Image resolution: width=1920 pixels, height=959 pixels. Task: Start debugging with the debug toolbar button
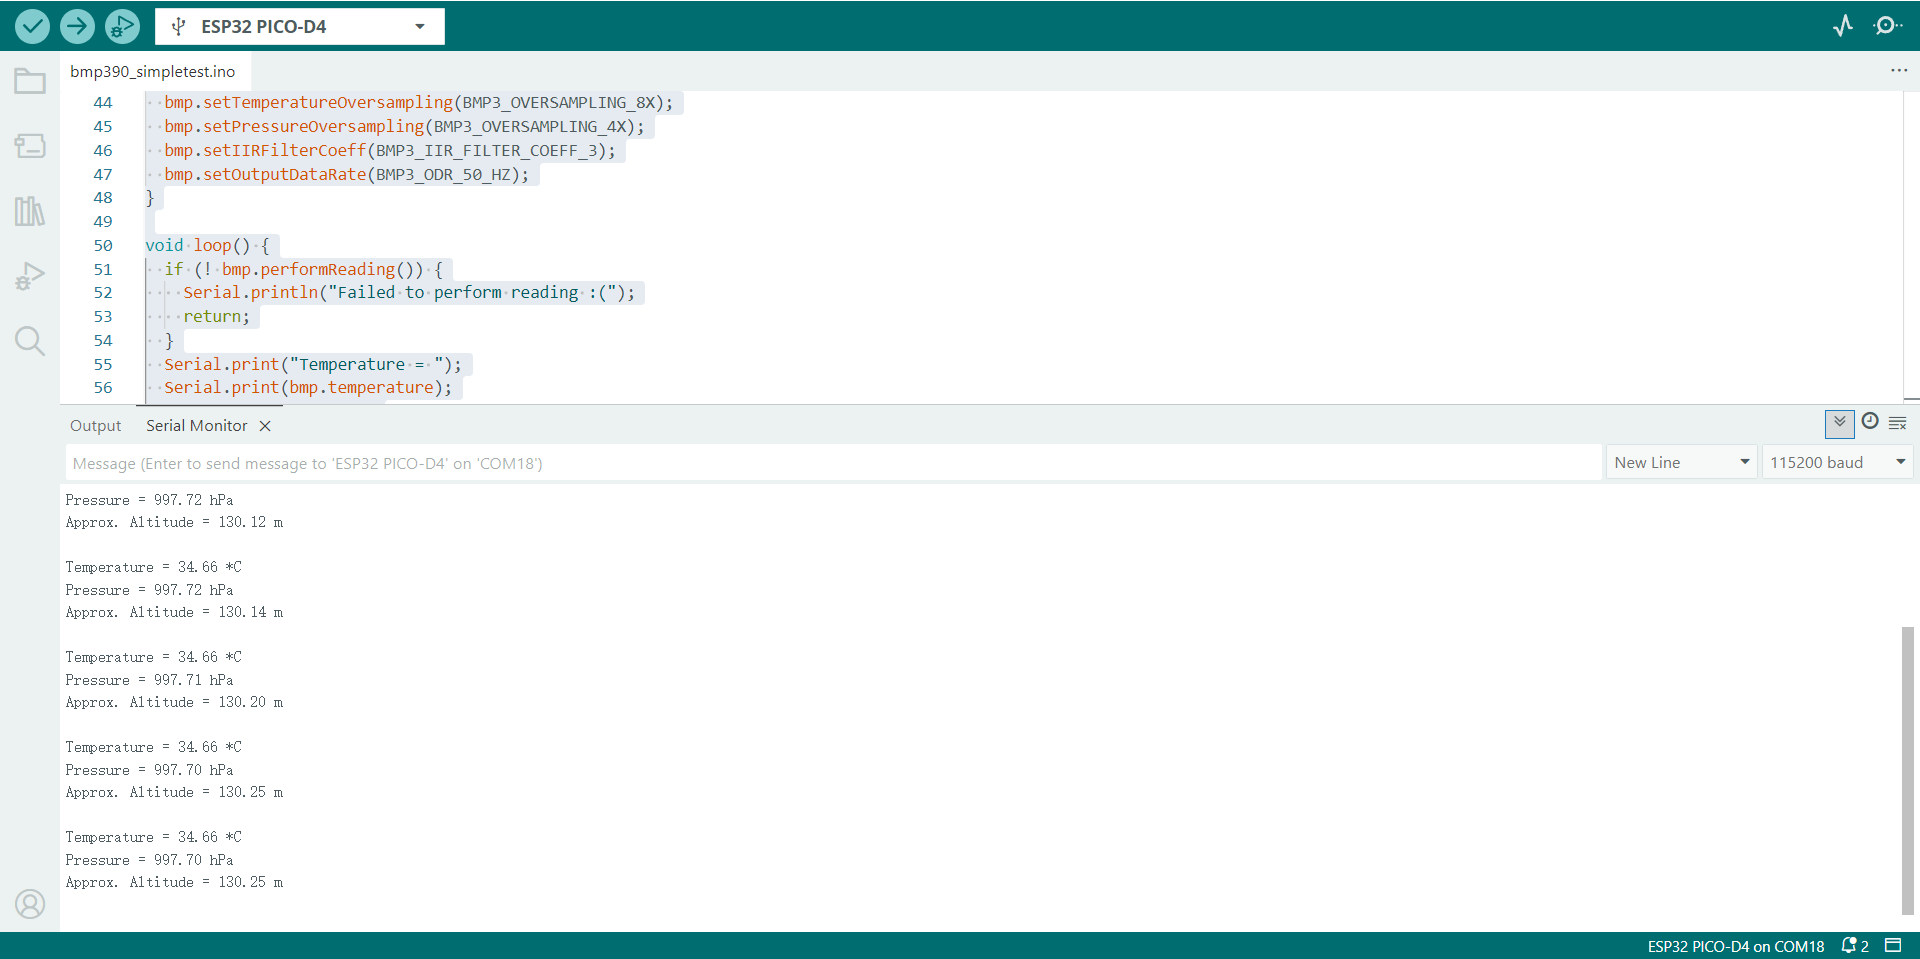[122, 26]
